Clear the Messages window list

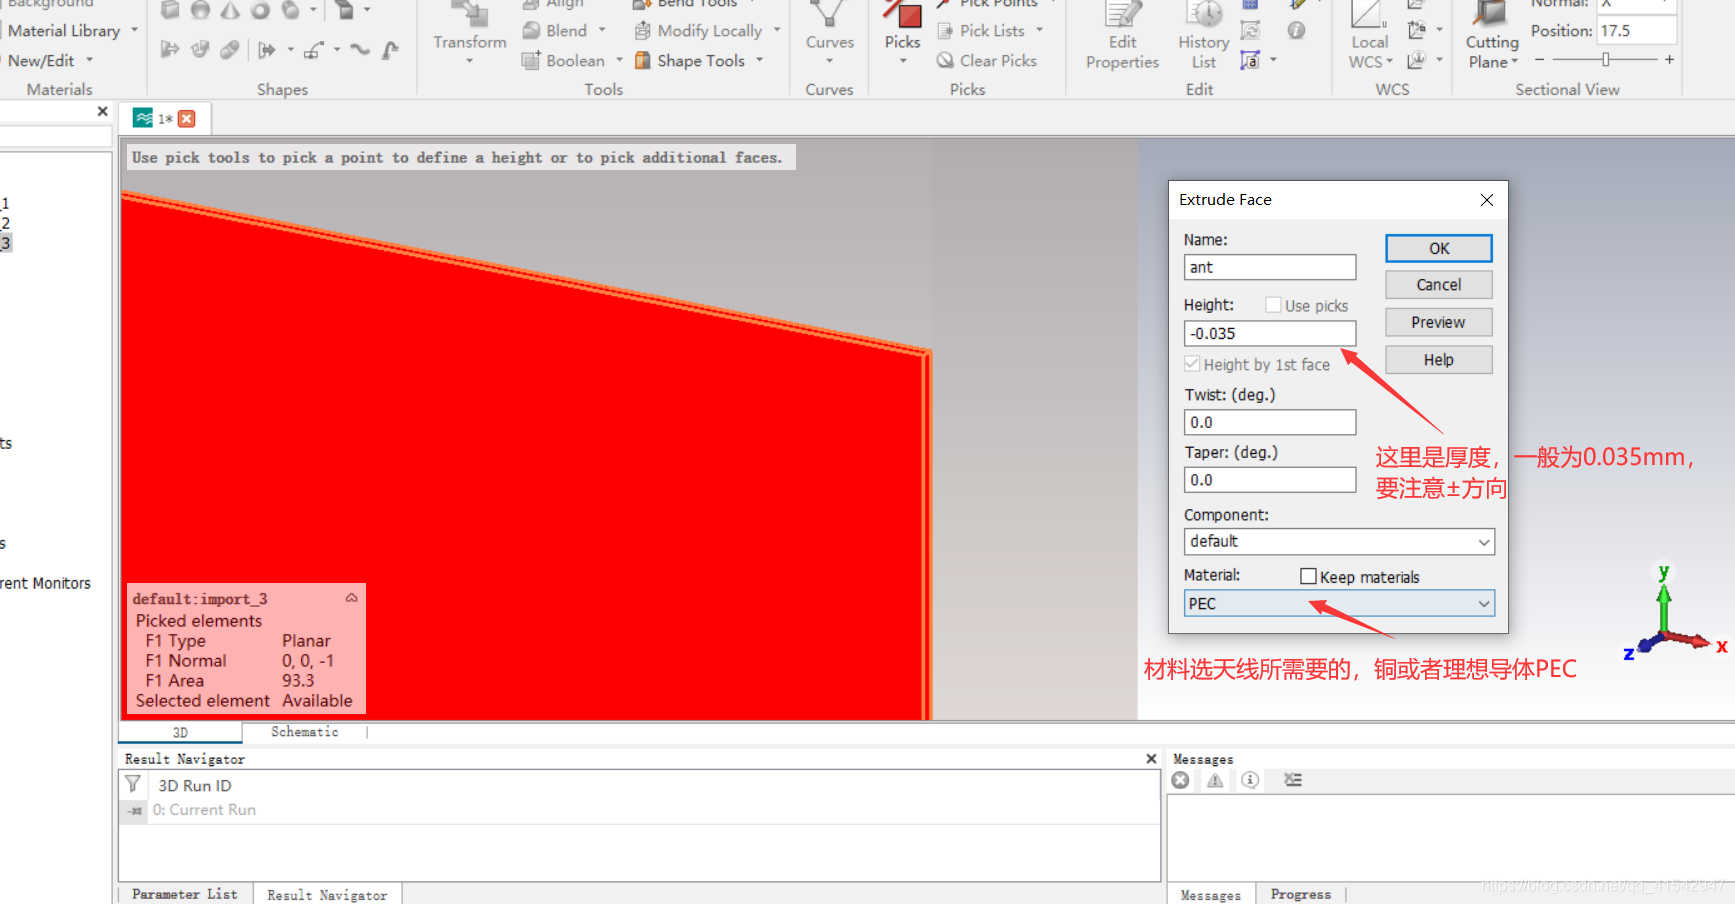click(1293, 780)
